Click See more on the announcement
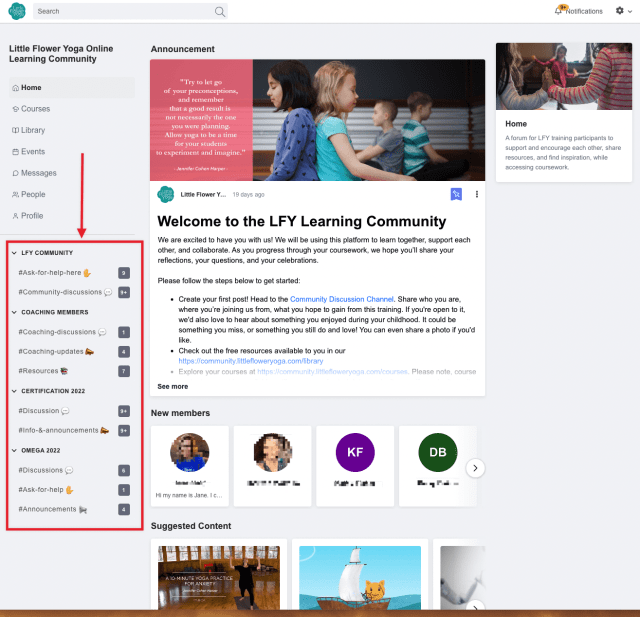 coord(173,386)
